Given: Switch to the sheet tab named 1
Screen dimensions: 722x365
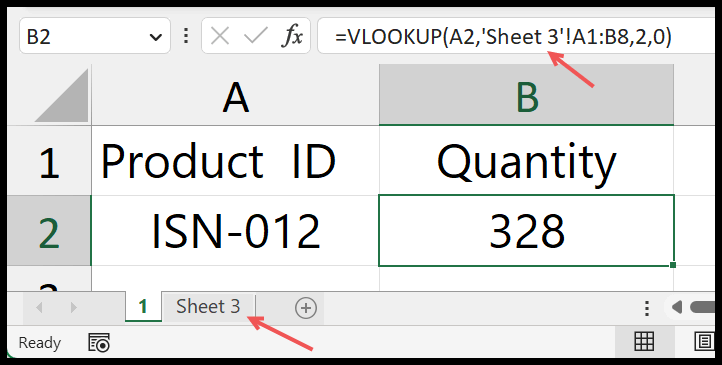Looking at the screenshot, I should point(143,307).
